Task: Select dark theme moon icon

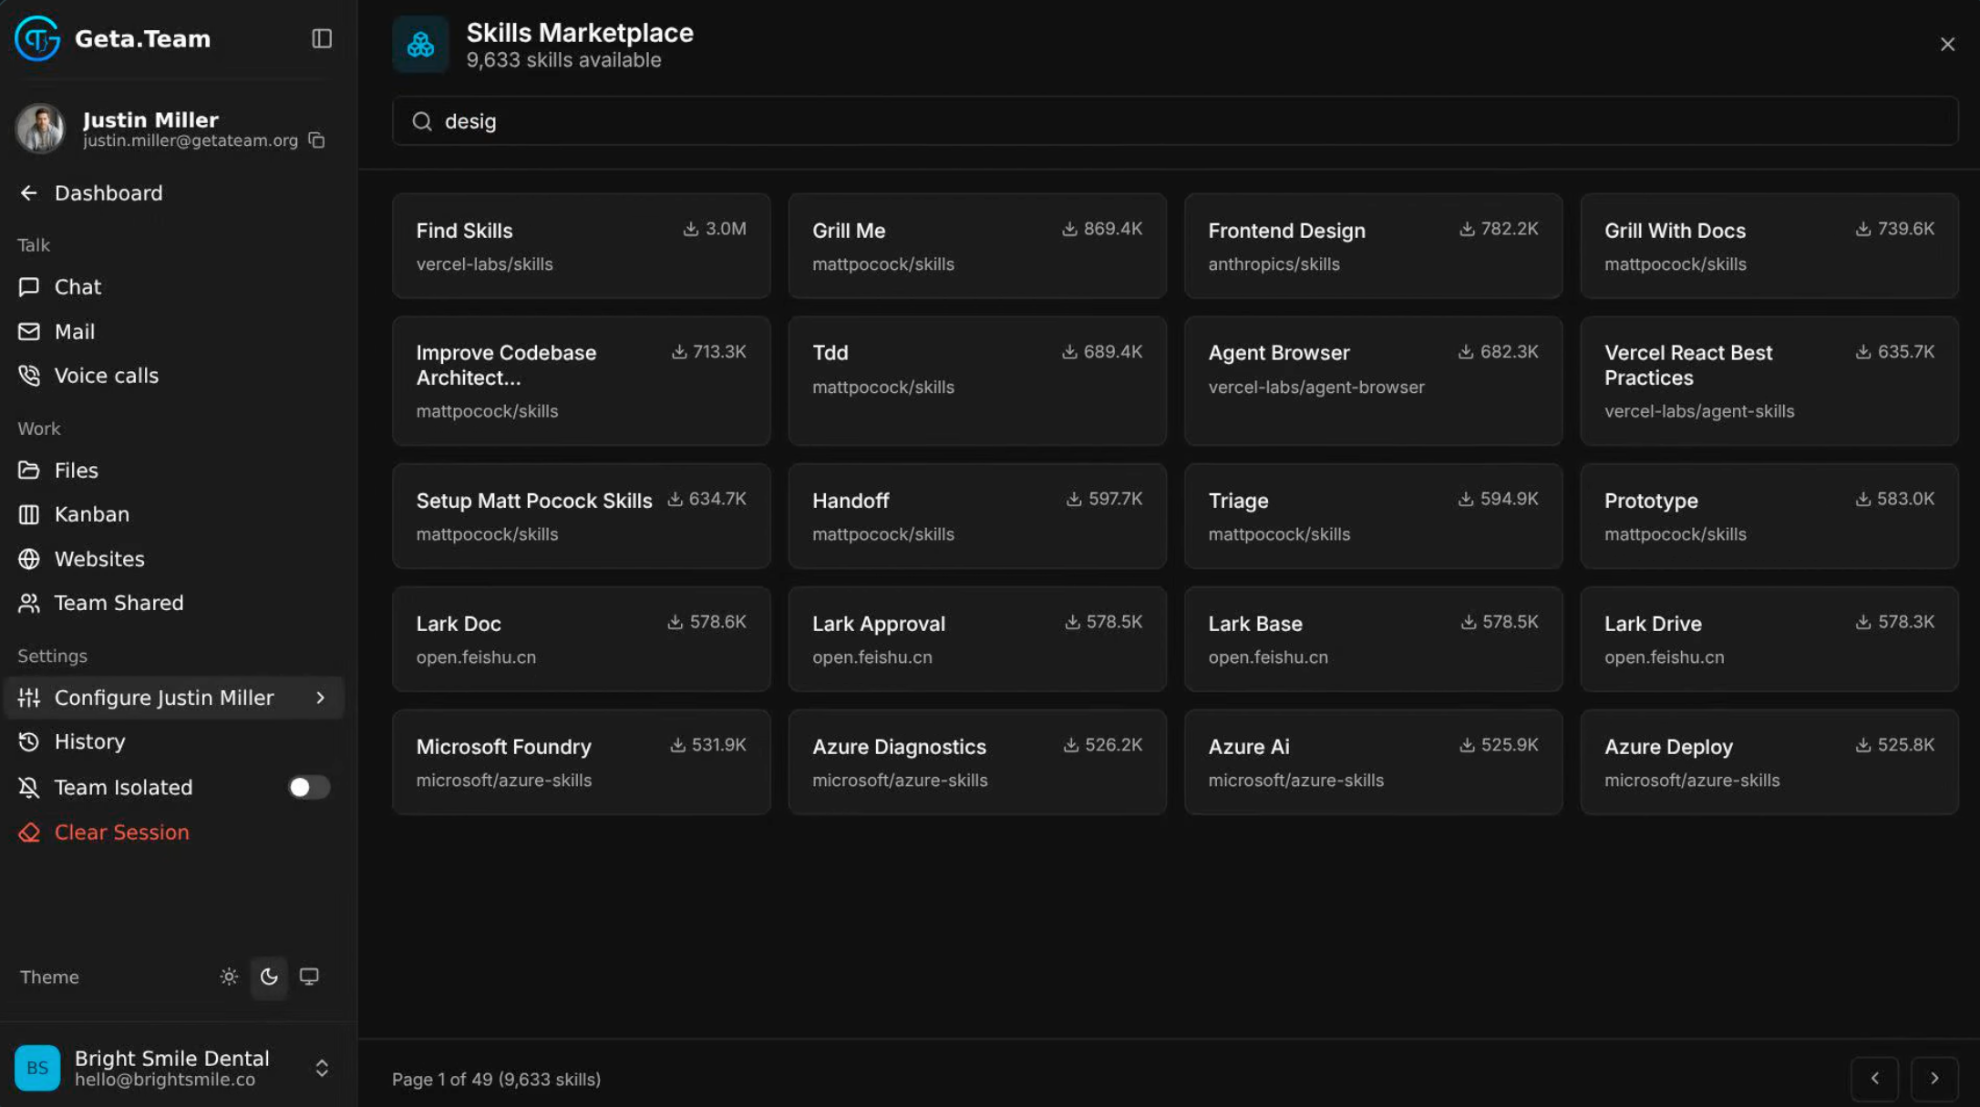Action: tap(269, 977)
